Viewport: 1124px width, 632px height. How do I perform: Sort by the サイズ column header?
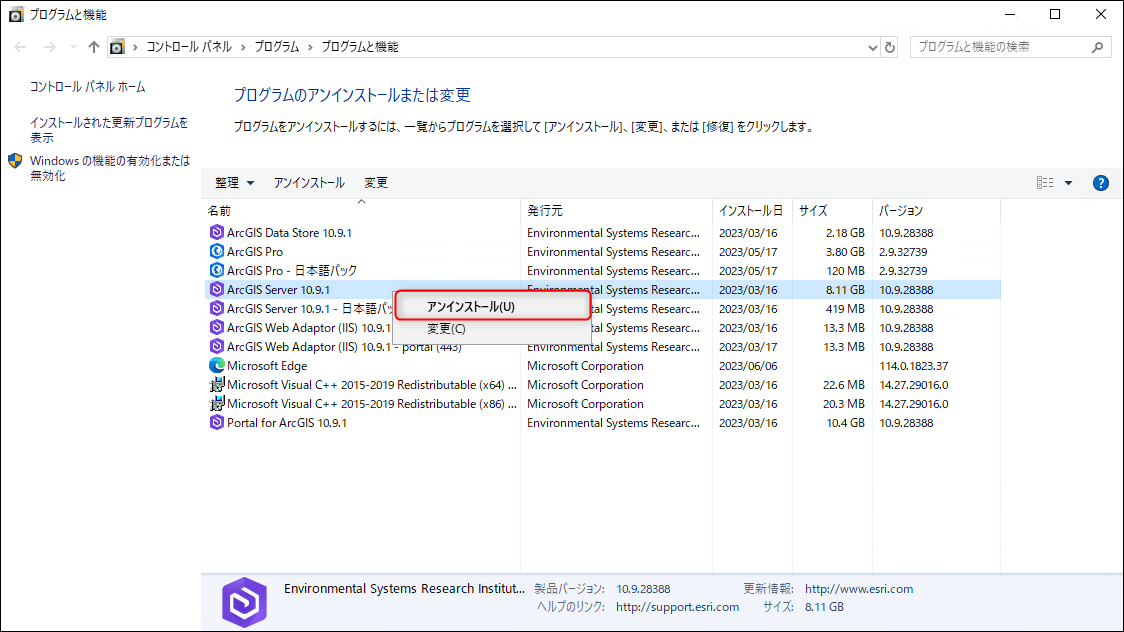click(x=832, y=211)
